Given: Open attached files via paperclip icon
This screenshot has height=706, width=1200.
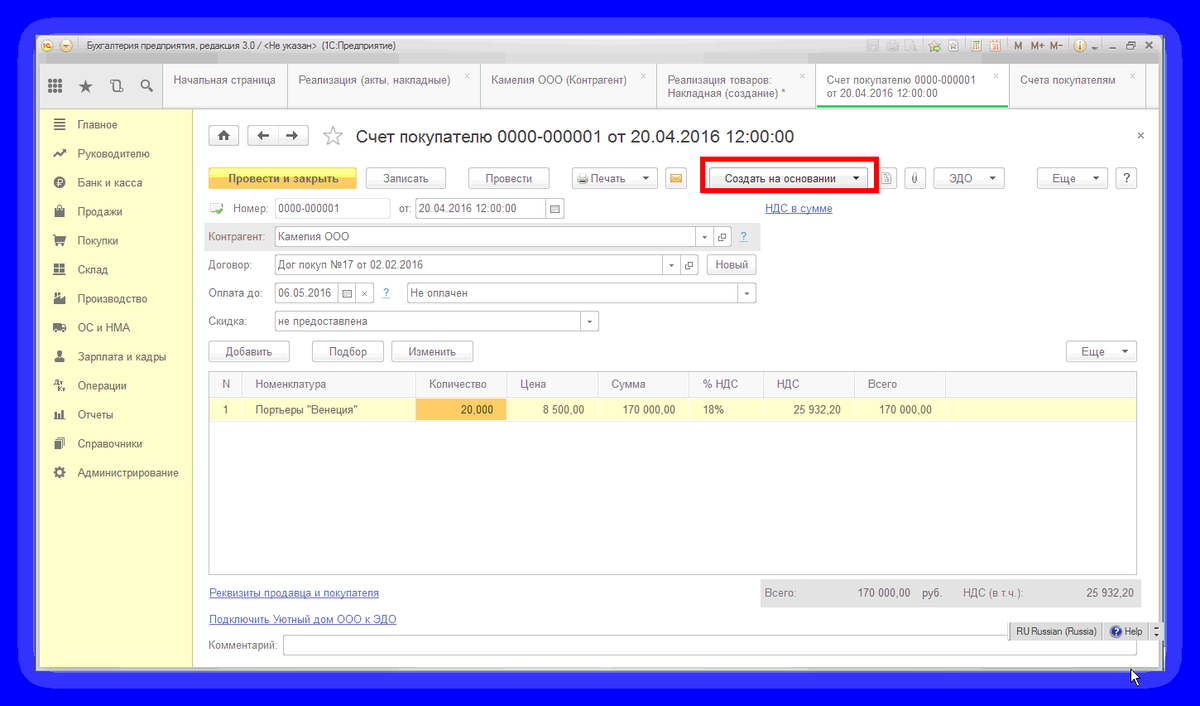Looking at the screenshot, I should (915, 178).
